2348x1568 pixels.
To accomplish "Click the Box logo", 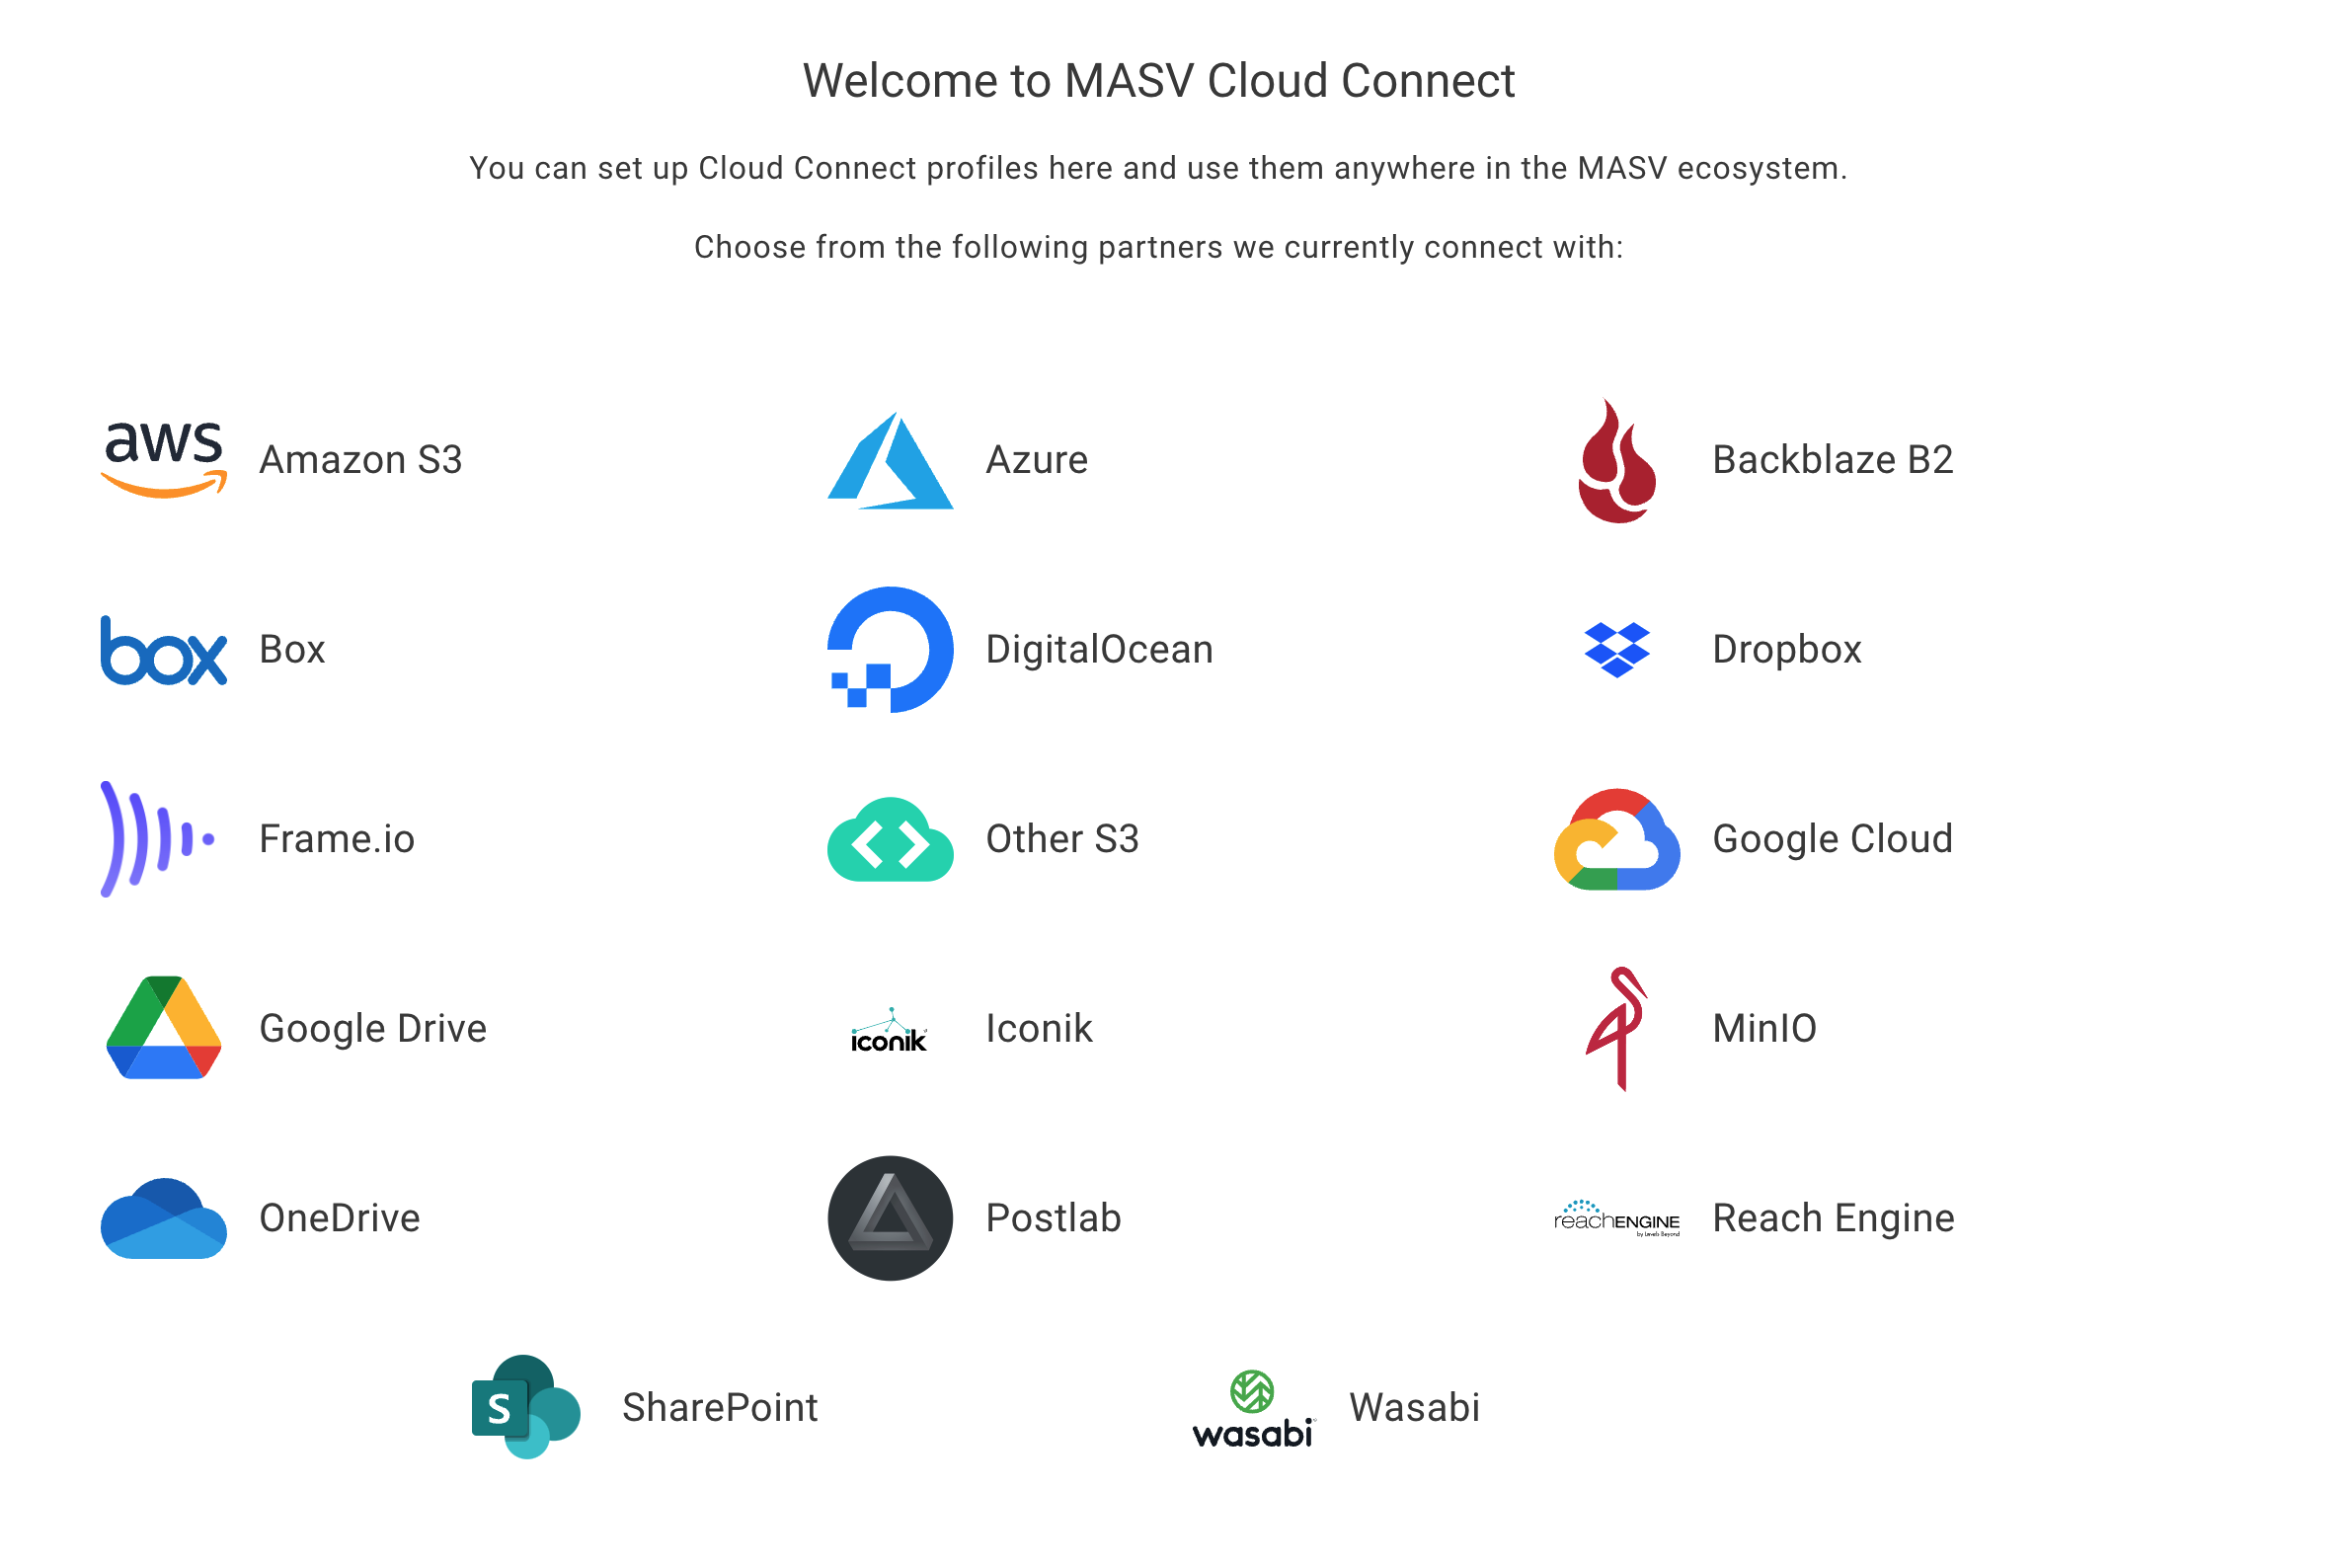I will pyautogui.click(x=162, y=649).
